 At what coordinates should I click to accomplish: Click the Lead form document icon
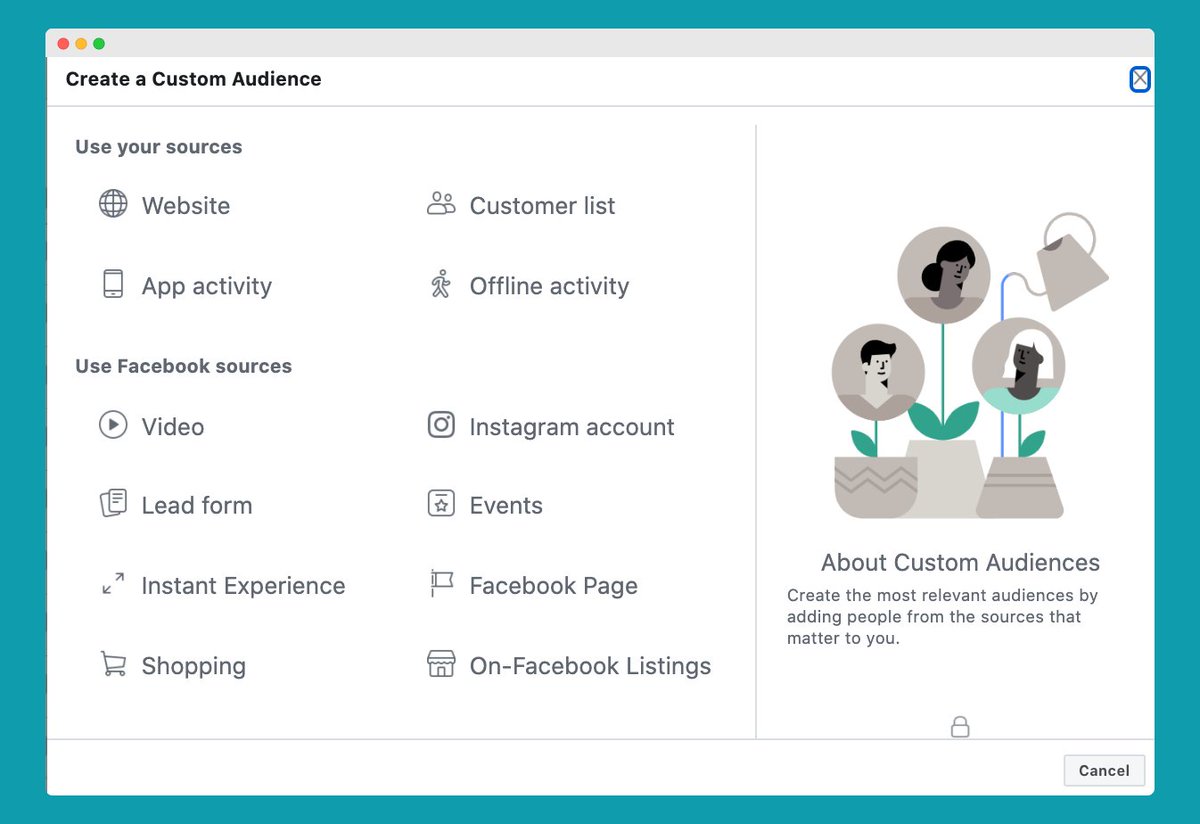tap(113, 503)
